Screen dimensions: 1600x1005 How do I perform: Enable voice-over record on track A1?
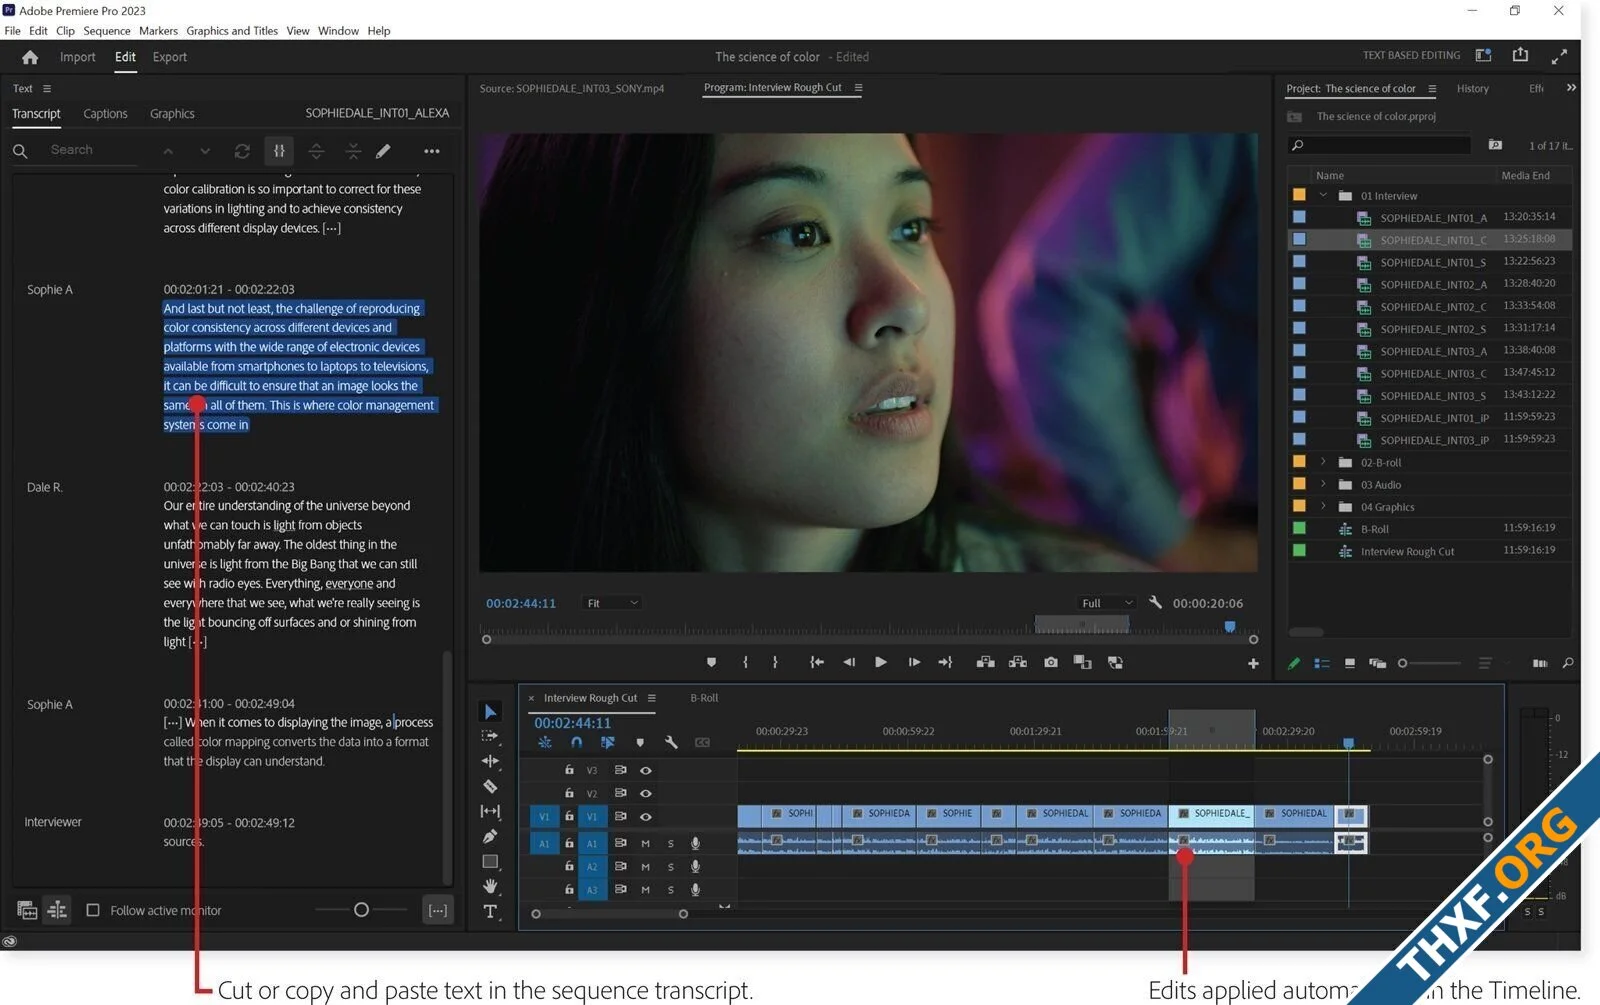pos(695,843)
